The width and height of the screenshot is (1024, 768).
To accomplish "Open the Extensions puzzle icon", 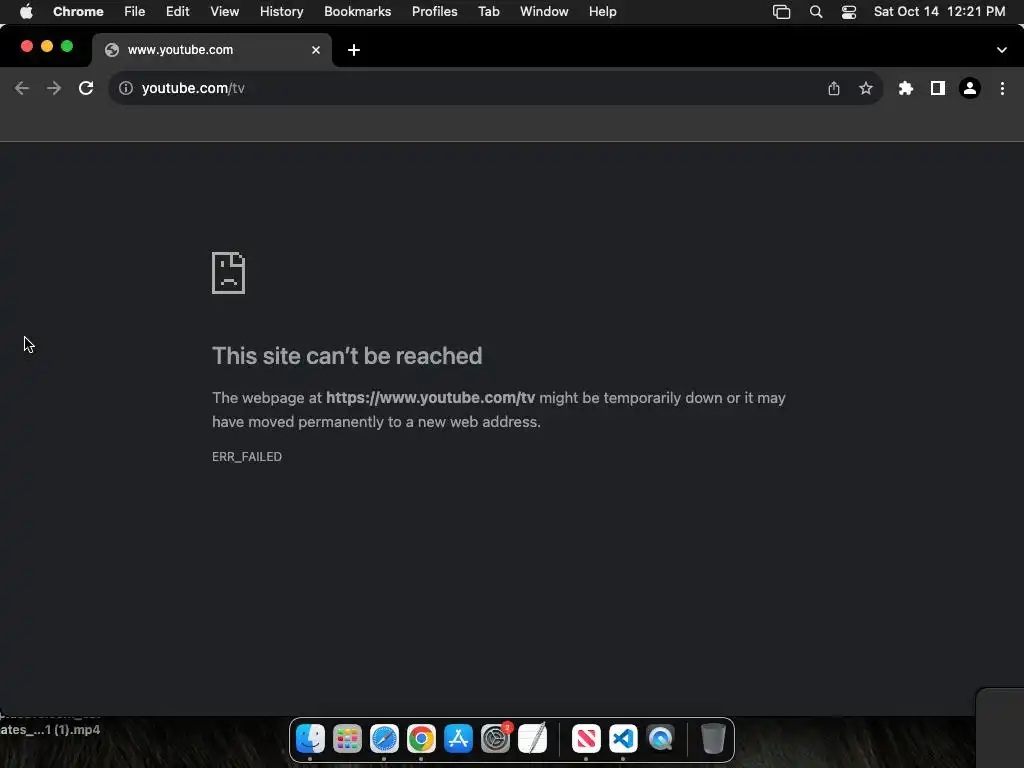I will (905, 88).
